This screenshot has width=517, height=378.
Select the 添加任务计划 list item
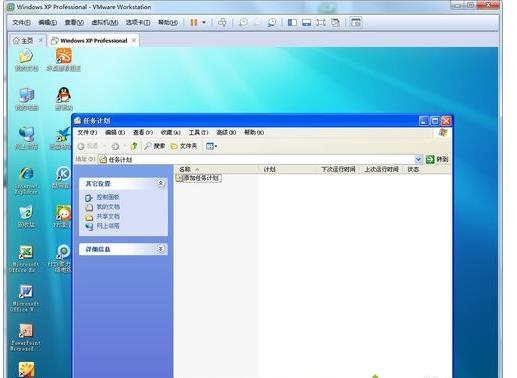tap(198, 178)
